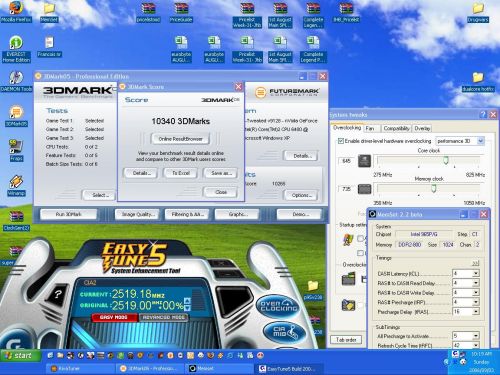Open the All Precharge to Activate dropdown

[x=476, y=336]
